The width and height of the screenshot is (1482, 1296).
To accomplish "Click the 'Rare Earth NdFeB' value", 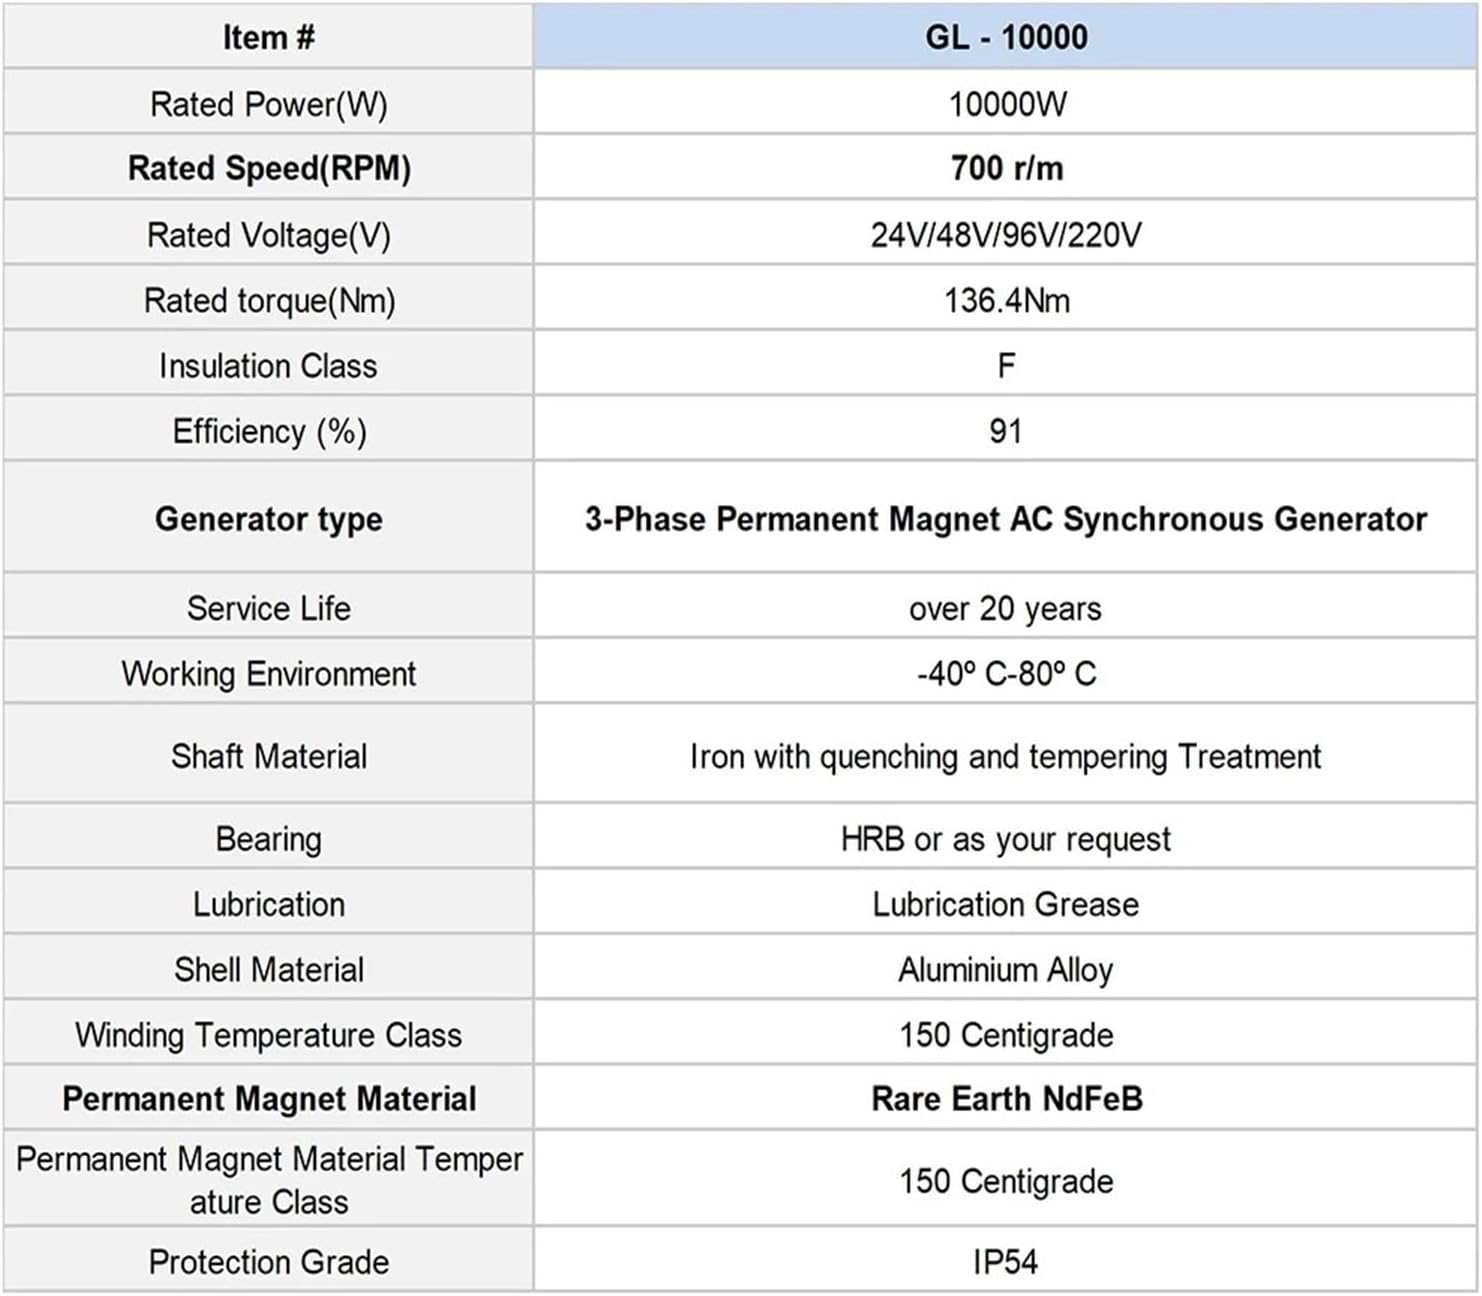I will tap(1006, 1099).
